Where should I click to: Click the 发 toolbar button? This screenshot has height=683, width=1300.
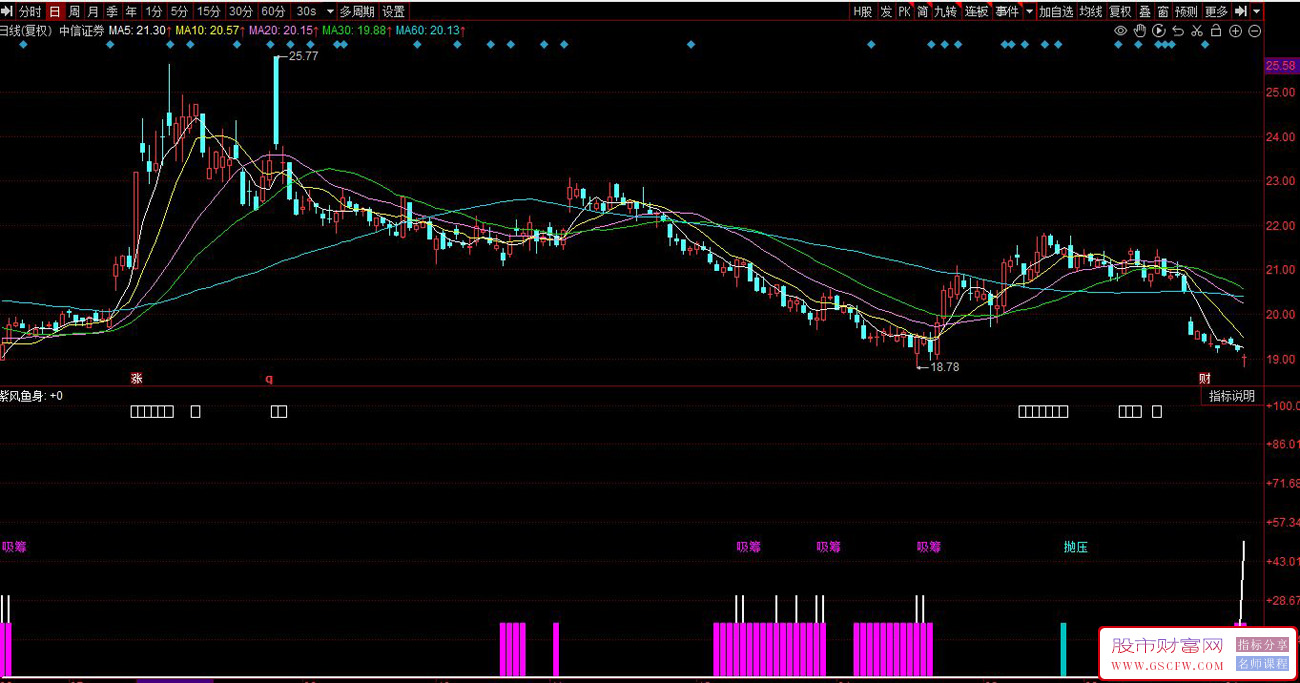click(x=886, y=11)
